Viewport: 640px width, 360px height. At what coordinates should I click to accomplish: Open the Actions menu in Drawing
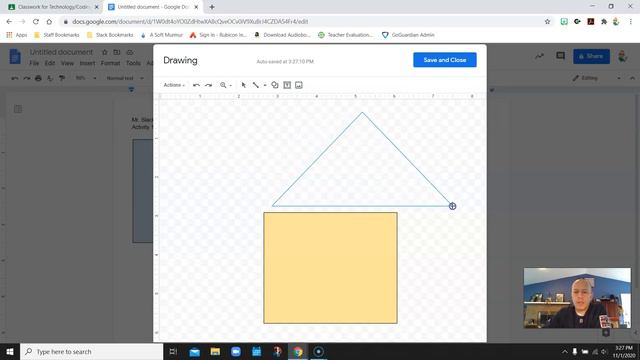(174, 85)
